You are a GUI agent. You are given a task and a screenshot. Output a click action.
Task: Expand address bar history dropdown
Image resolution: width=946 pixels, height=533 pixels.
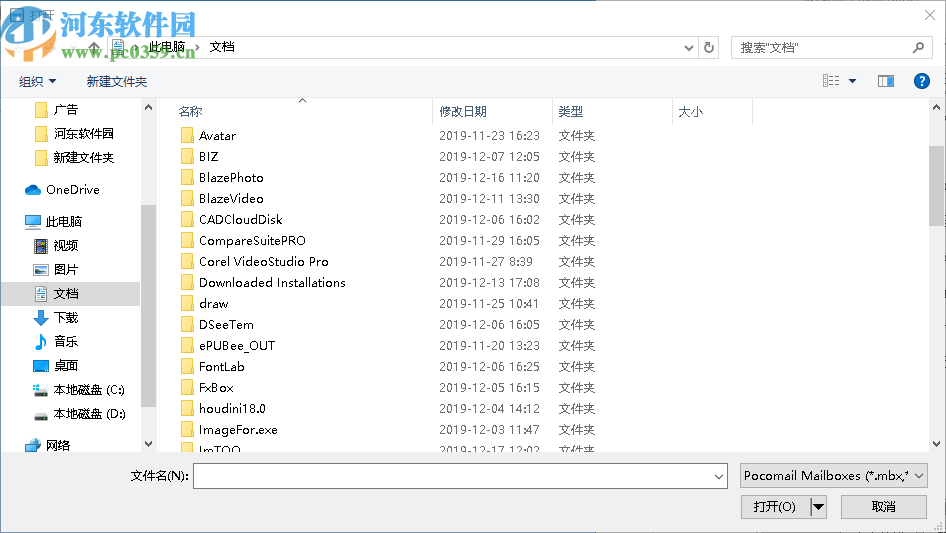pos(688,48)
